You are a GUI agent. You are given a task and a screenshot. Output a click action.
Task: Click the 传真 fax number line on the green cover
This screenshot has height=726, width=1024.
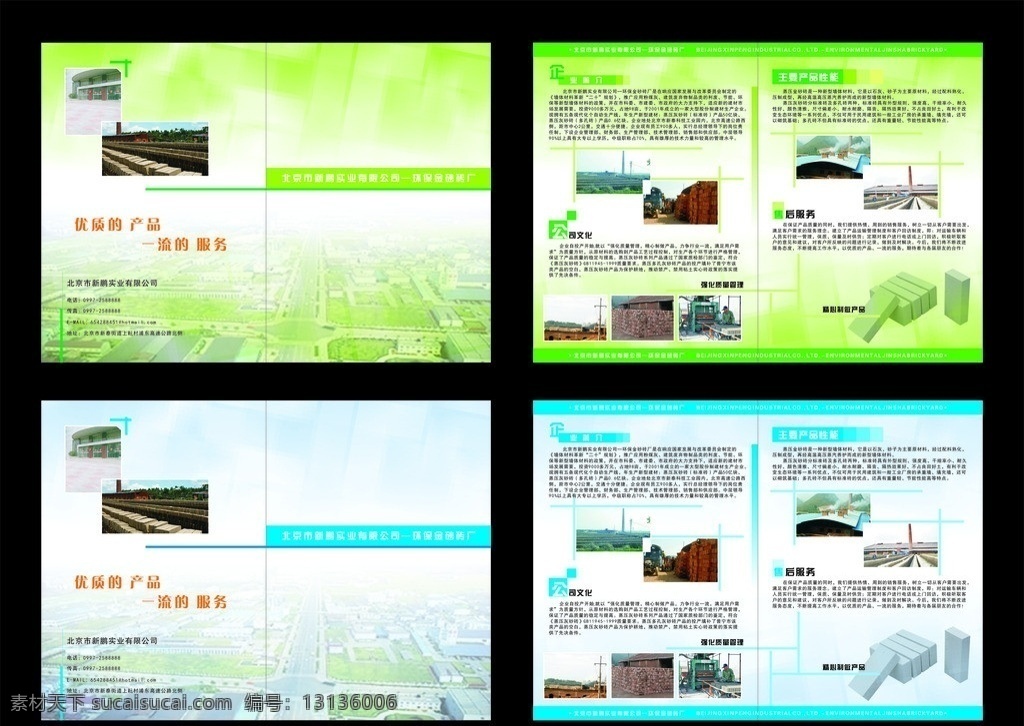coord(94,311)
